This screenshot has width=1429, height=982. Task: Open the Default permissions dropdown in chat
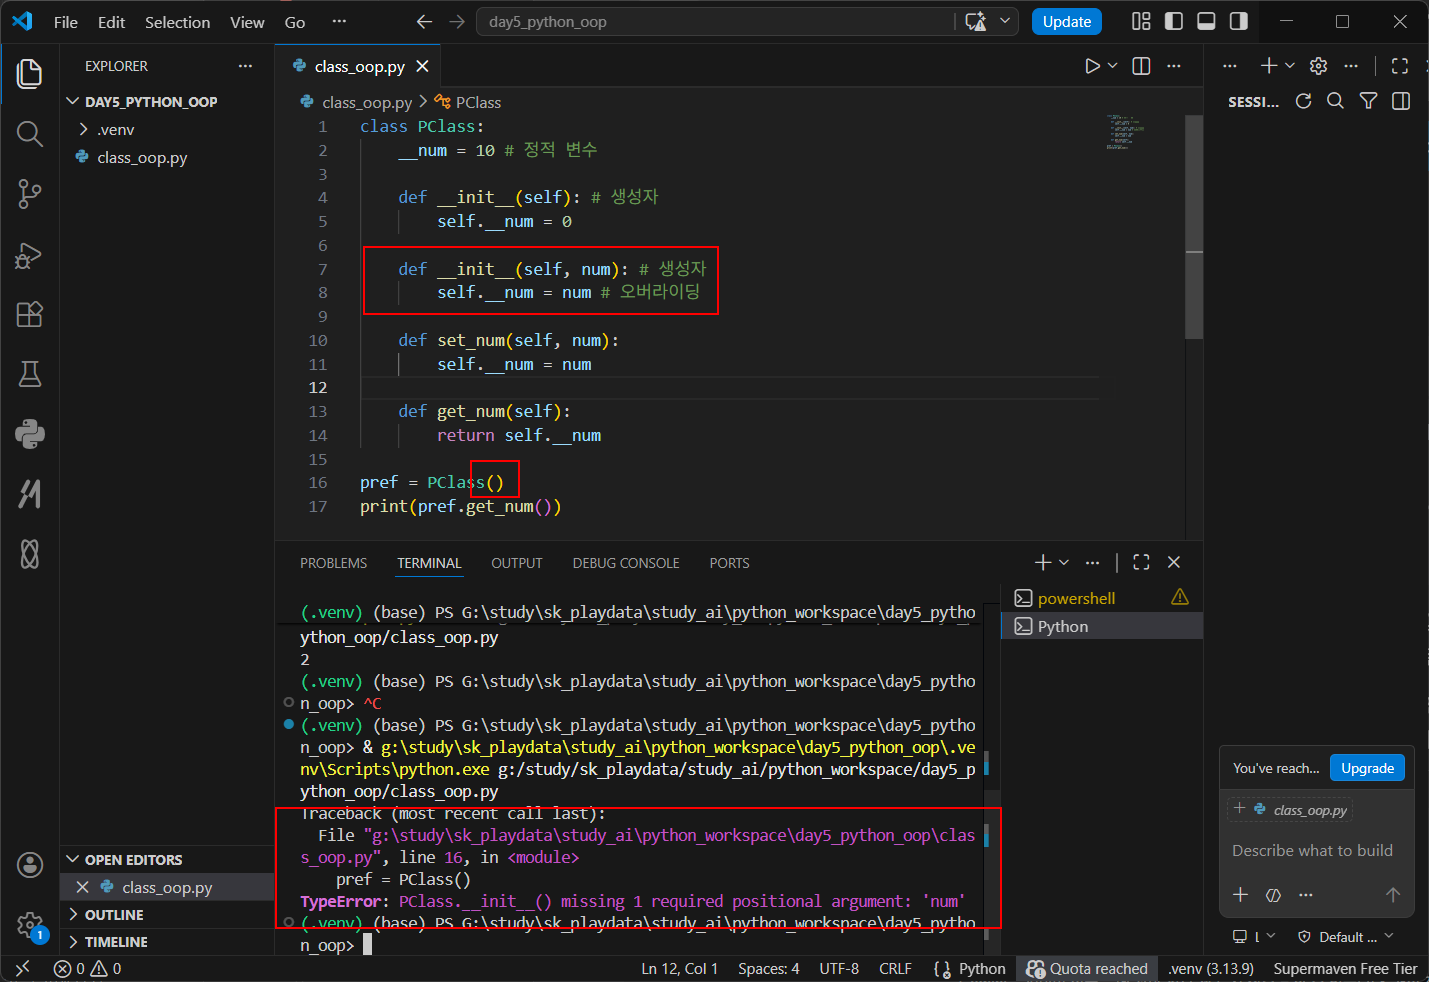(1346, 937)
